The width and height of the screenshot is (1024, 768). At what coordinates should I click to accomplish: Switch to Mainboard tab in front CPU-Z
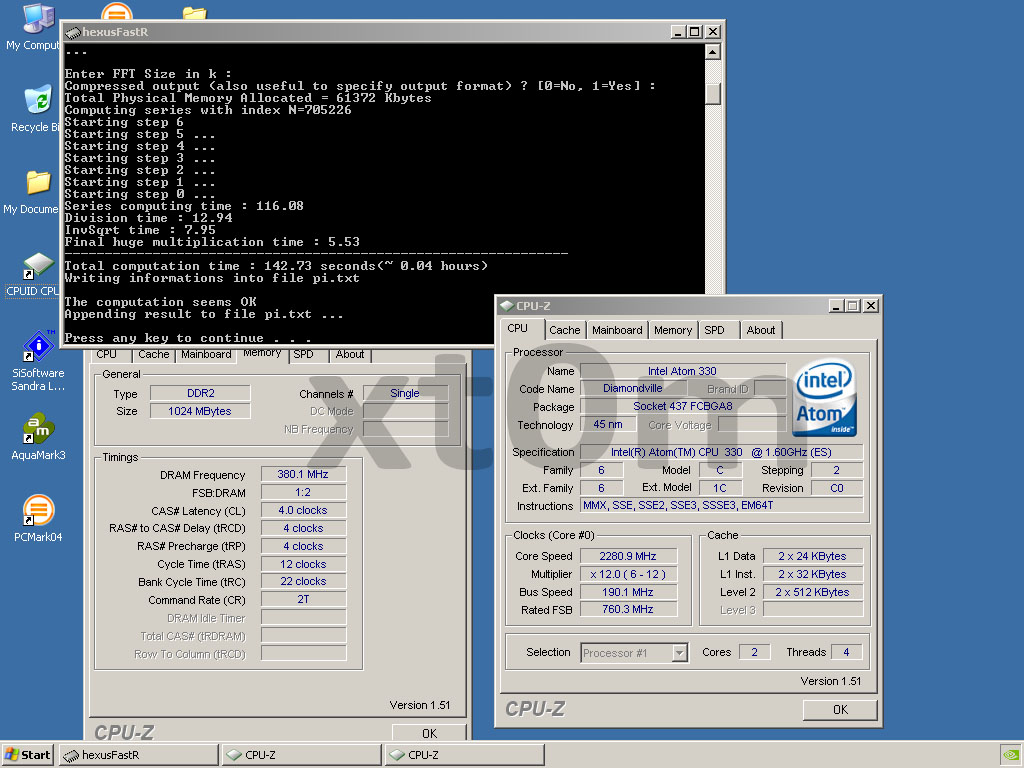click(x=617, y=330)
